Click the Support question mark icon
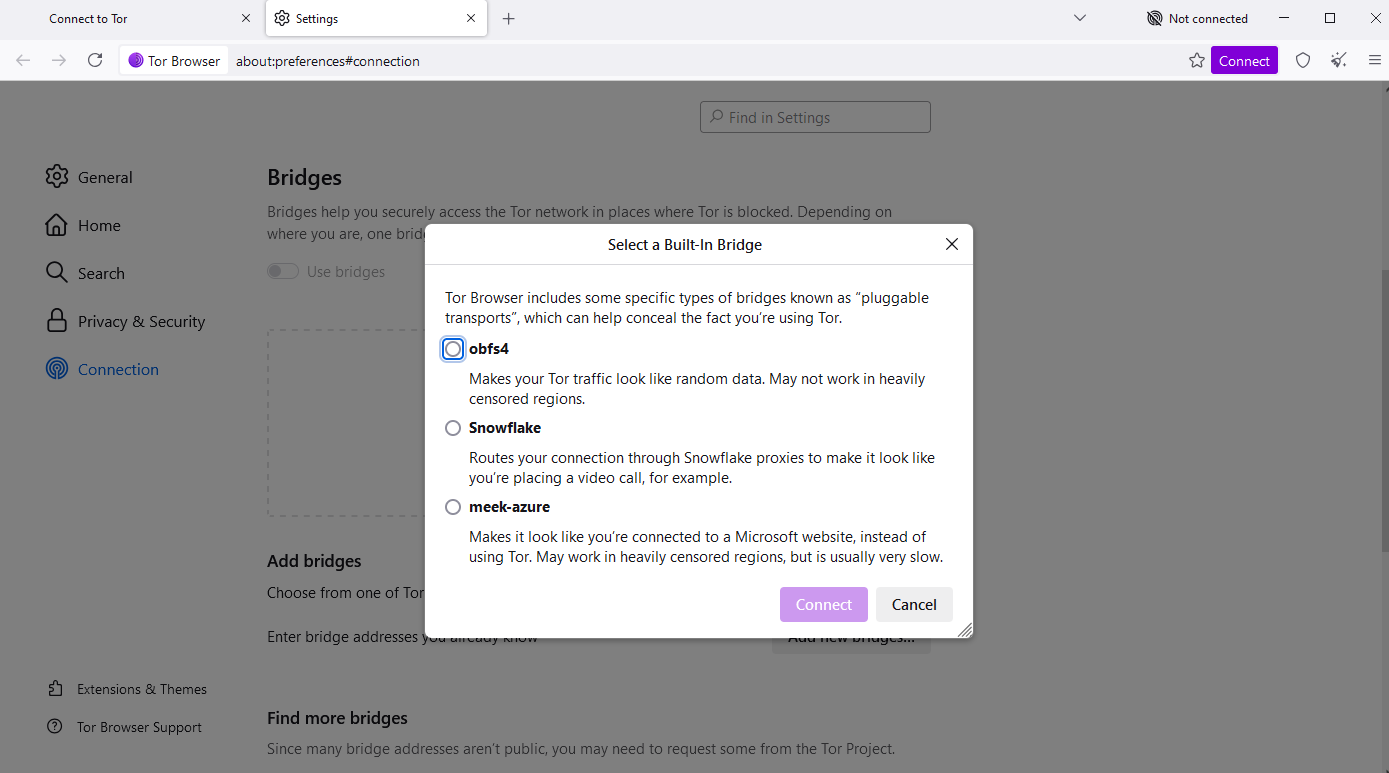 [x=55, y=727]
